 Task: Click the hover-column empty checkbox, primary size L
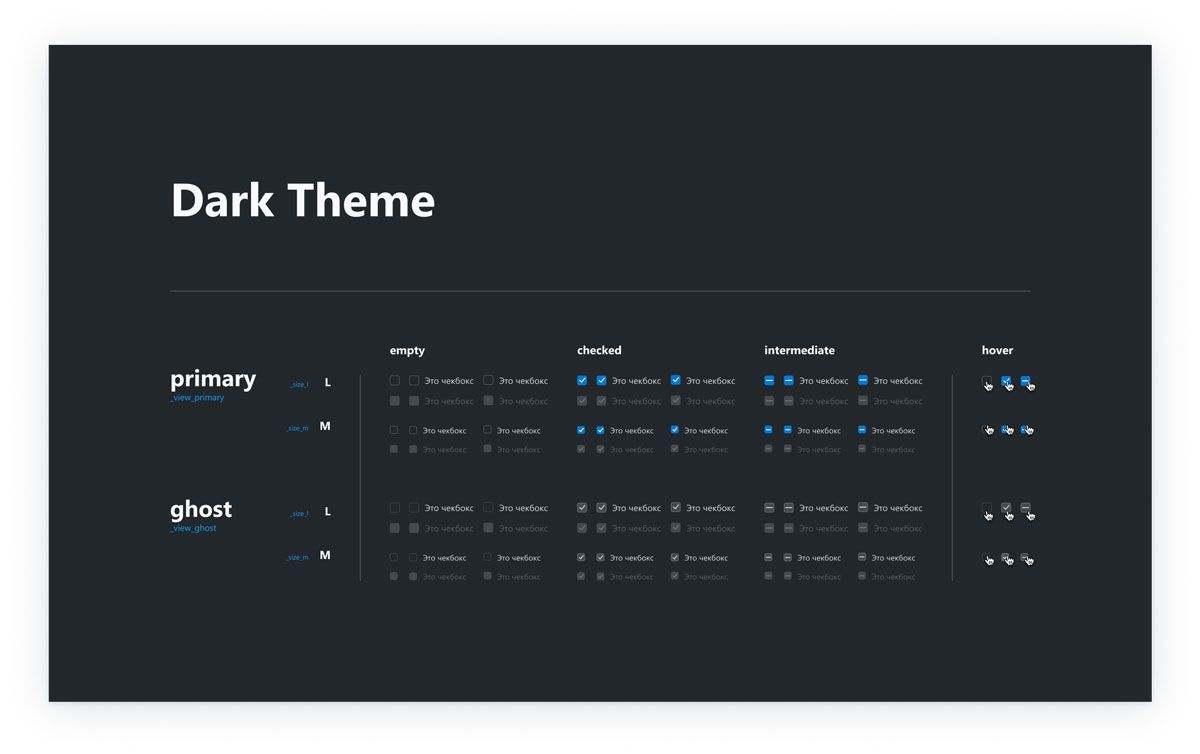coord(987,381)
